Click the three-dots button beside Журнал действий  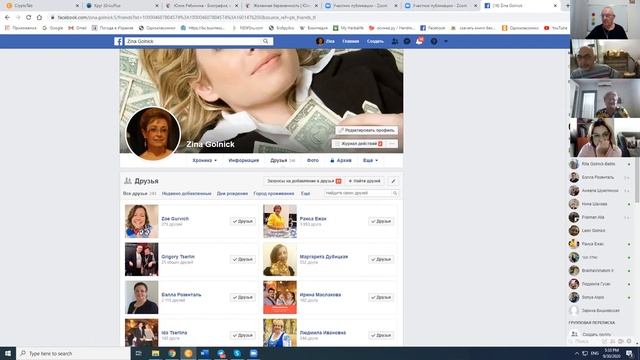[392, 144]
